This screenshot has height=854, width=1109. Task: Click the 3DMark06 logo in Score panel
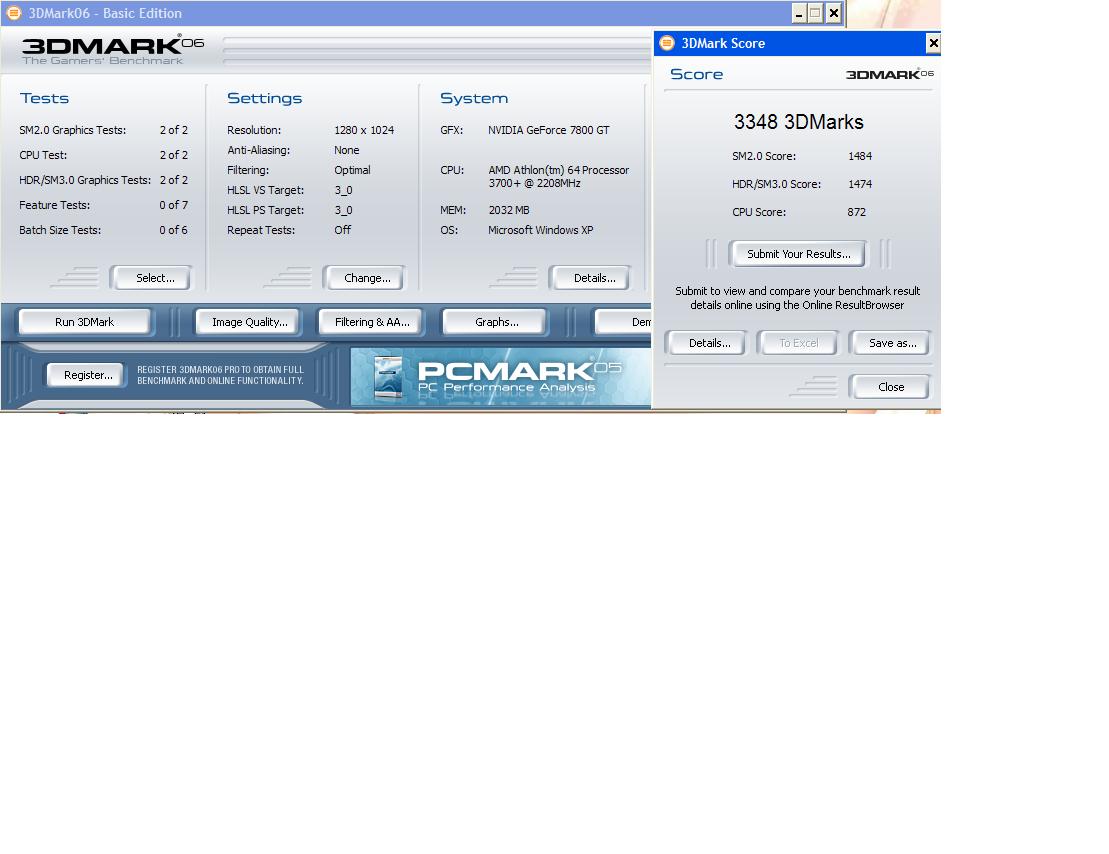point(890,74)
